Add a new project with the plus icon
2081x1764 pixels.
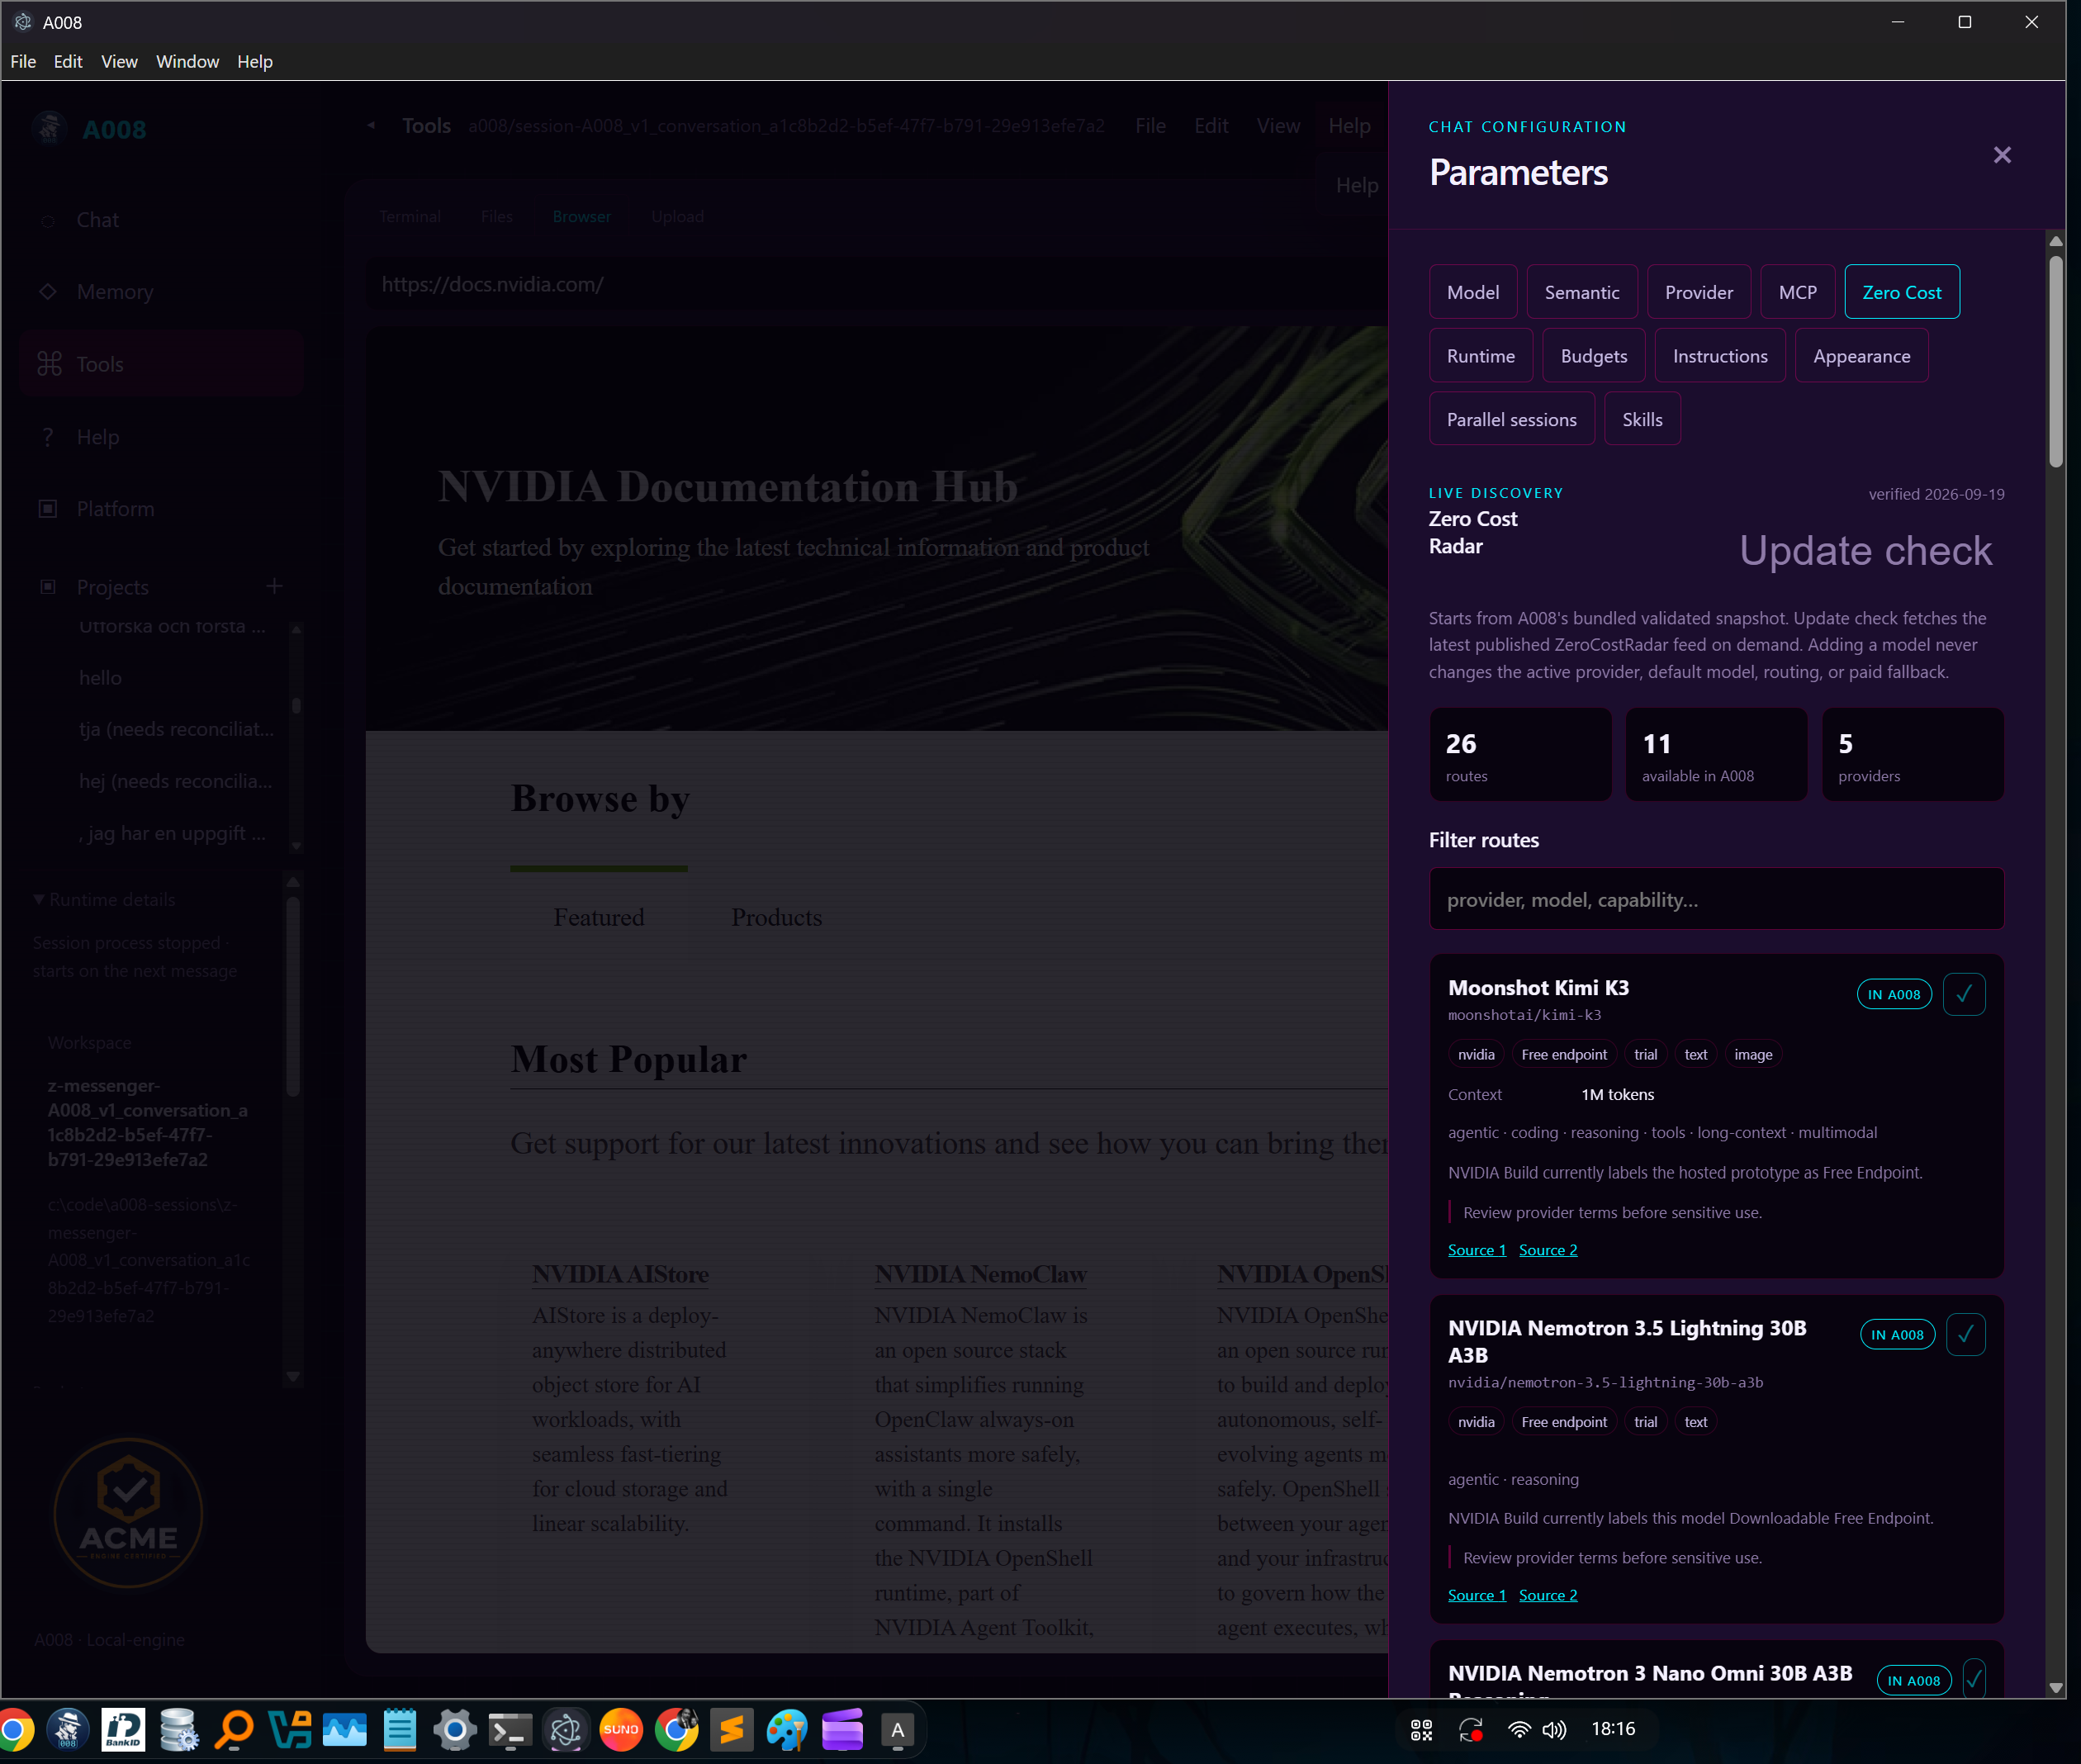pos(274,586)
